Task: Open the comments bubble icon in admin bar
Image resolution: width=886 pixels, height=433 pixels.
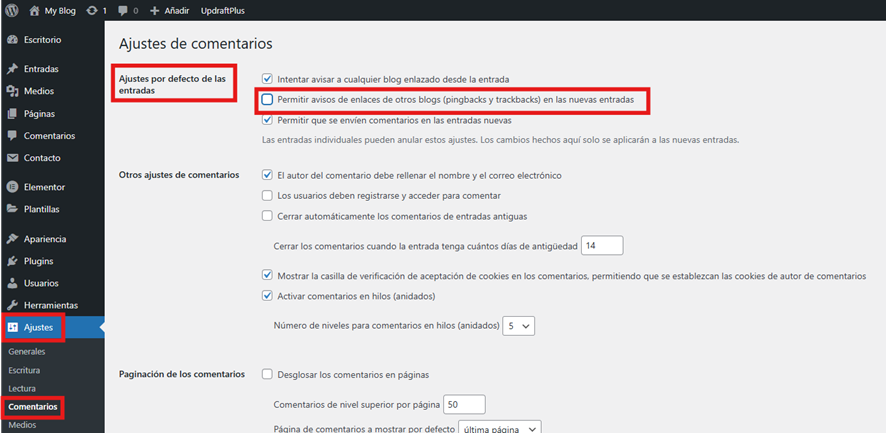Action: pos(123,10)
